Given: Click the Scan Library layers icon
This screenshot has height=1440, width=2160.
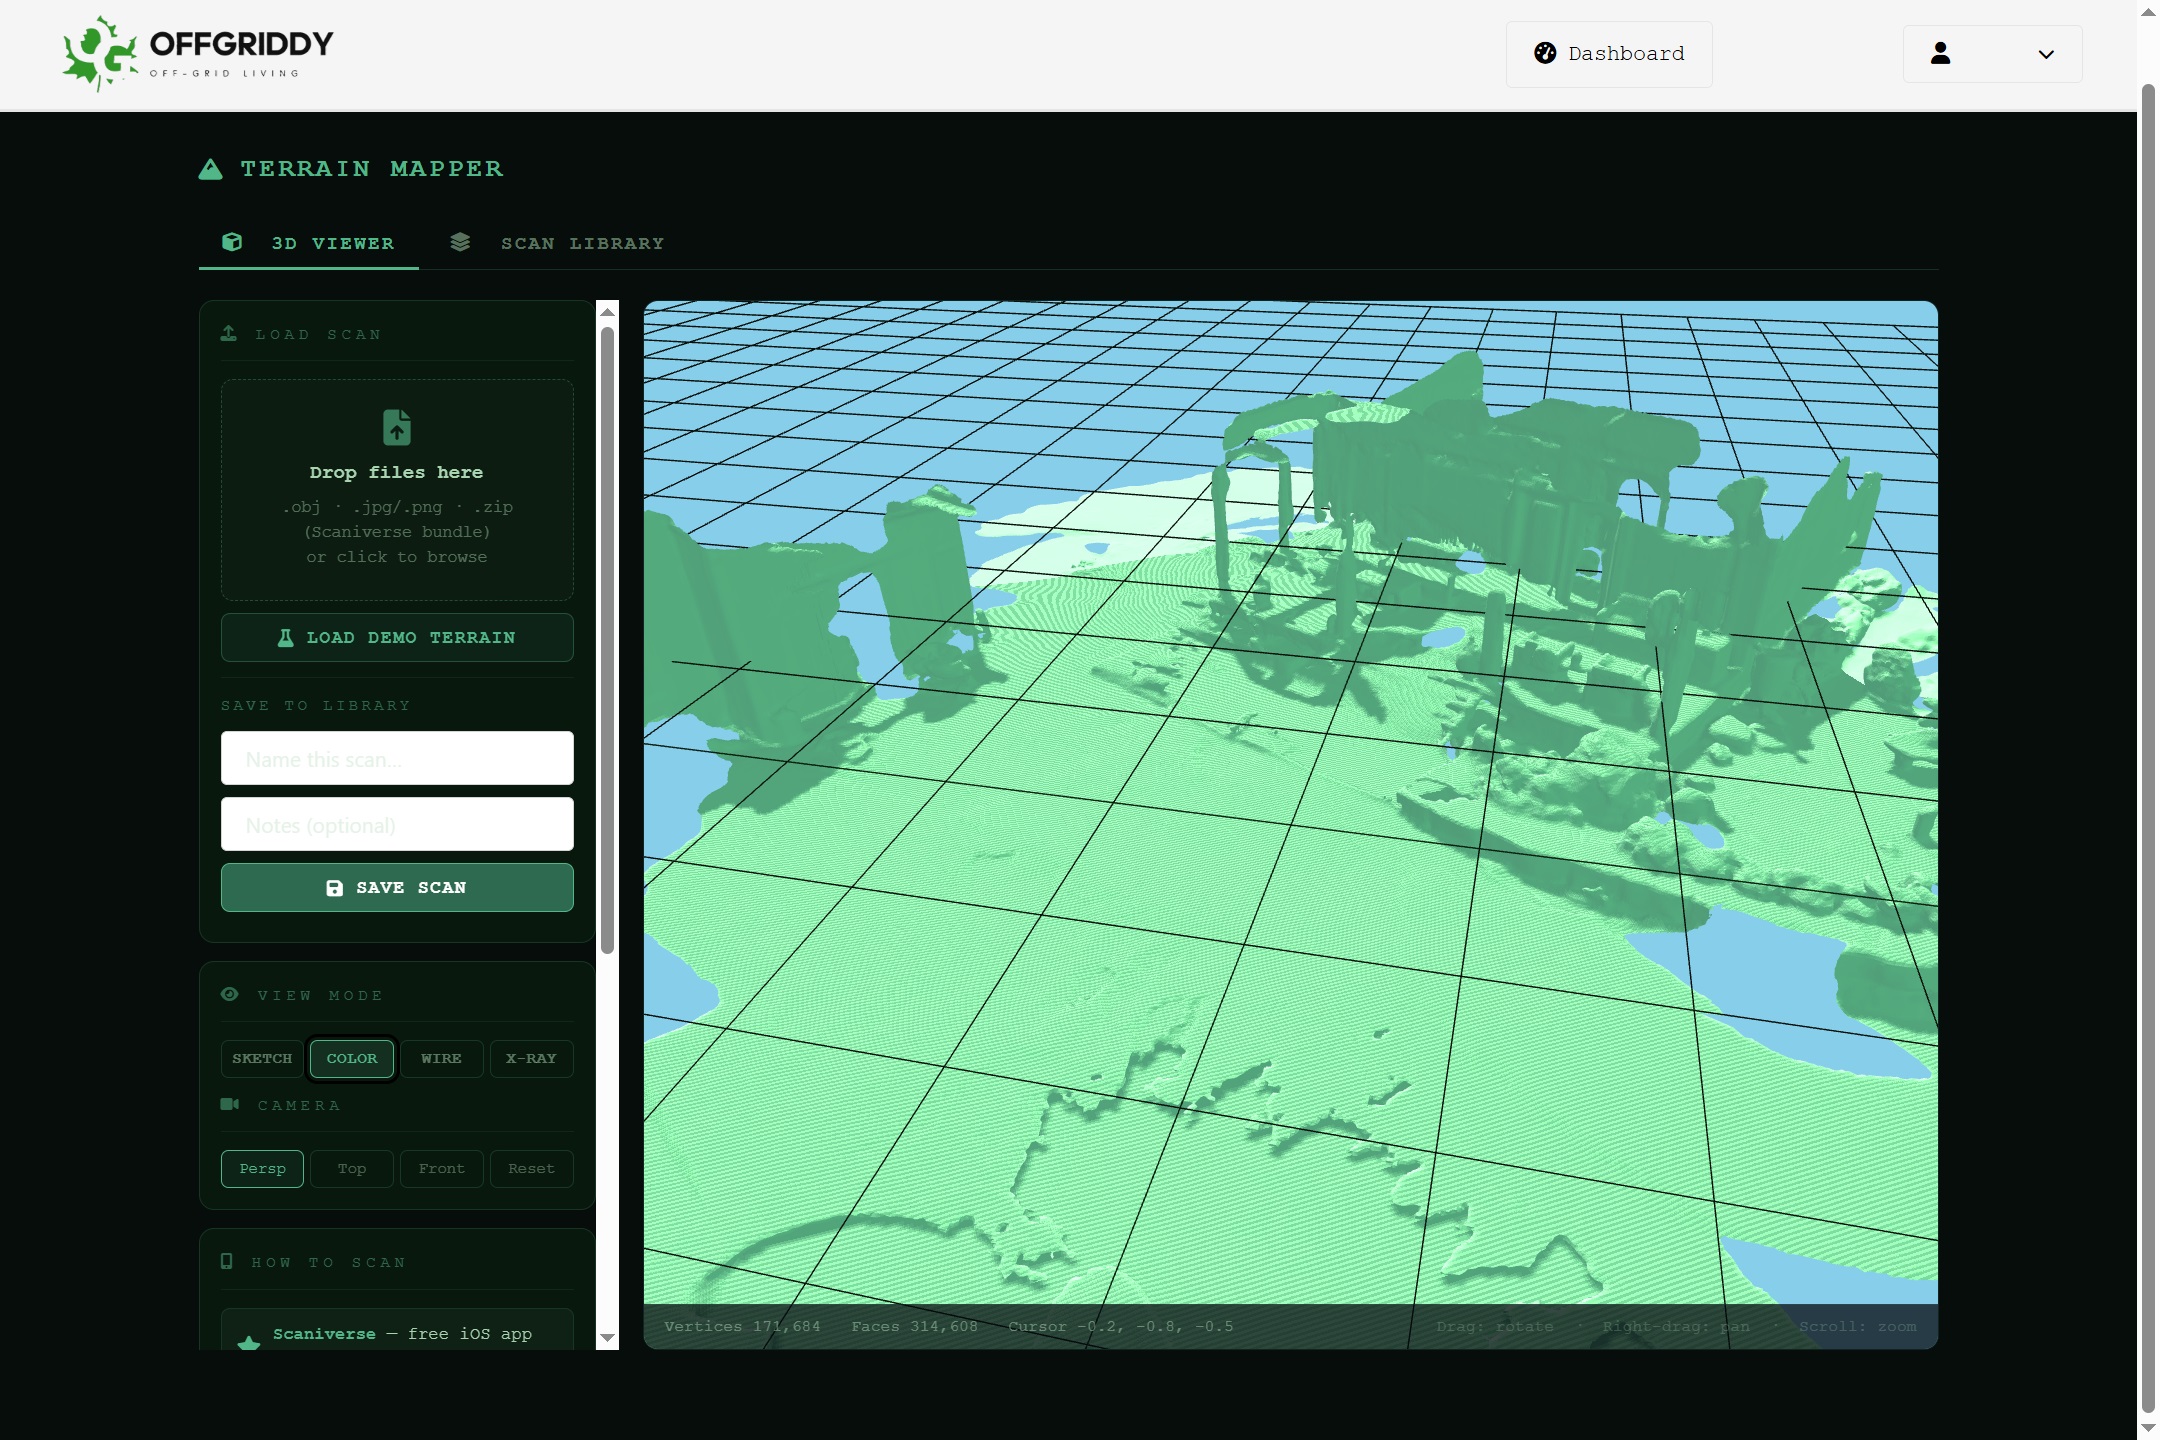Looking at the screenshot, I should pos(460,242).
